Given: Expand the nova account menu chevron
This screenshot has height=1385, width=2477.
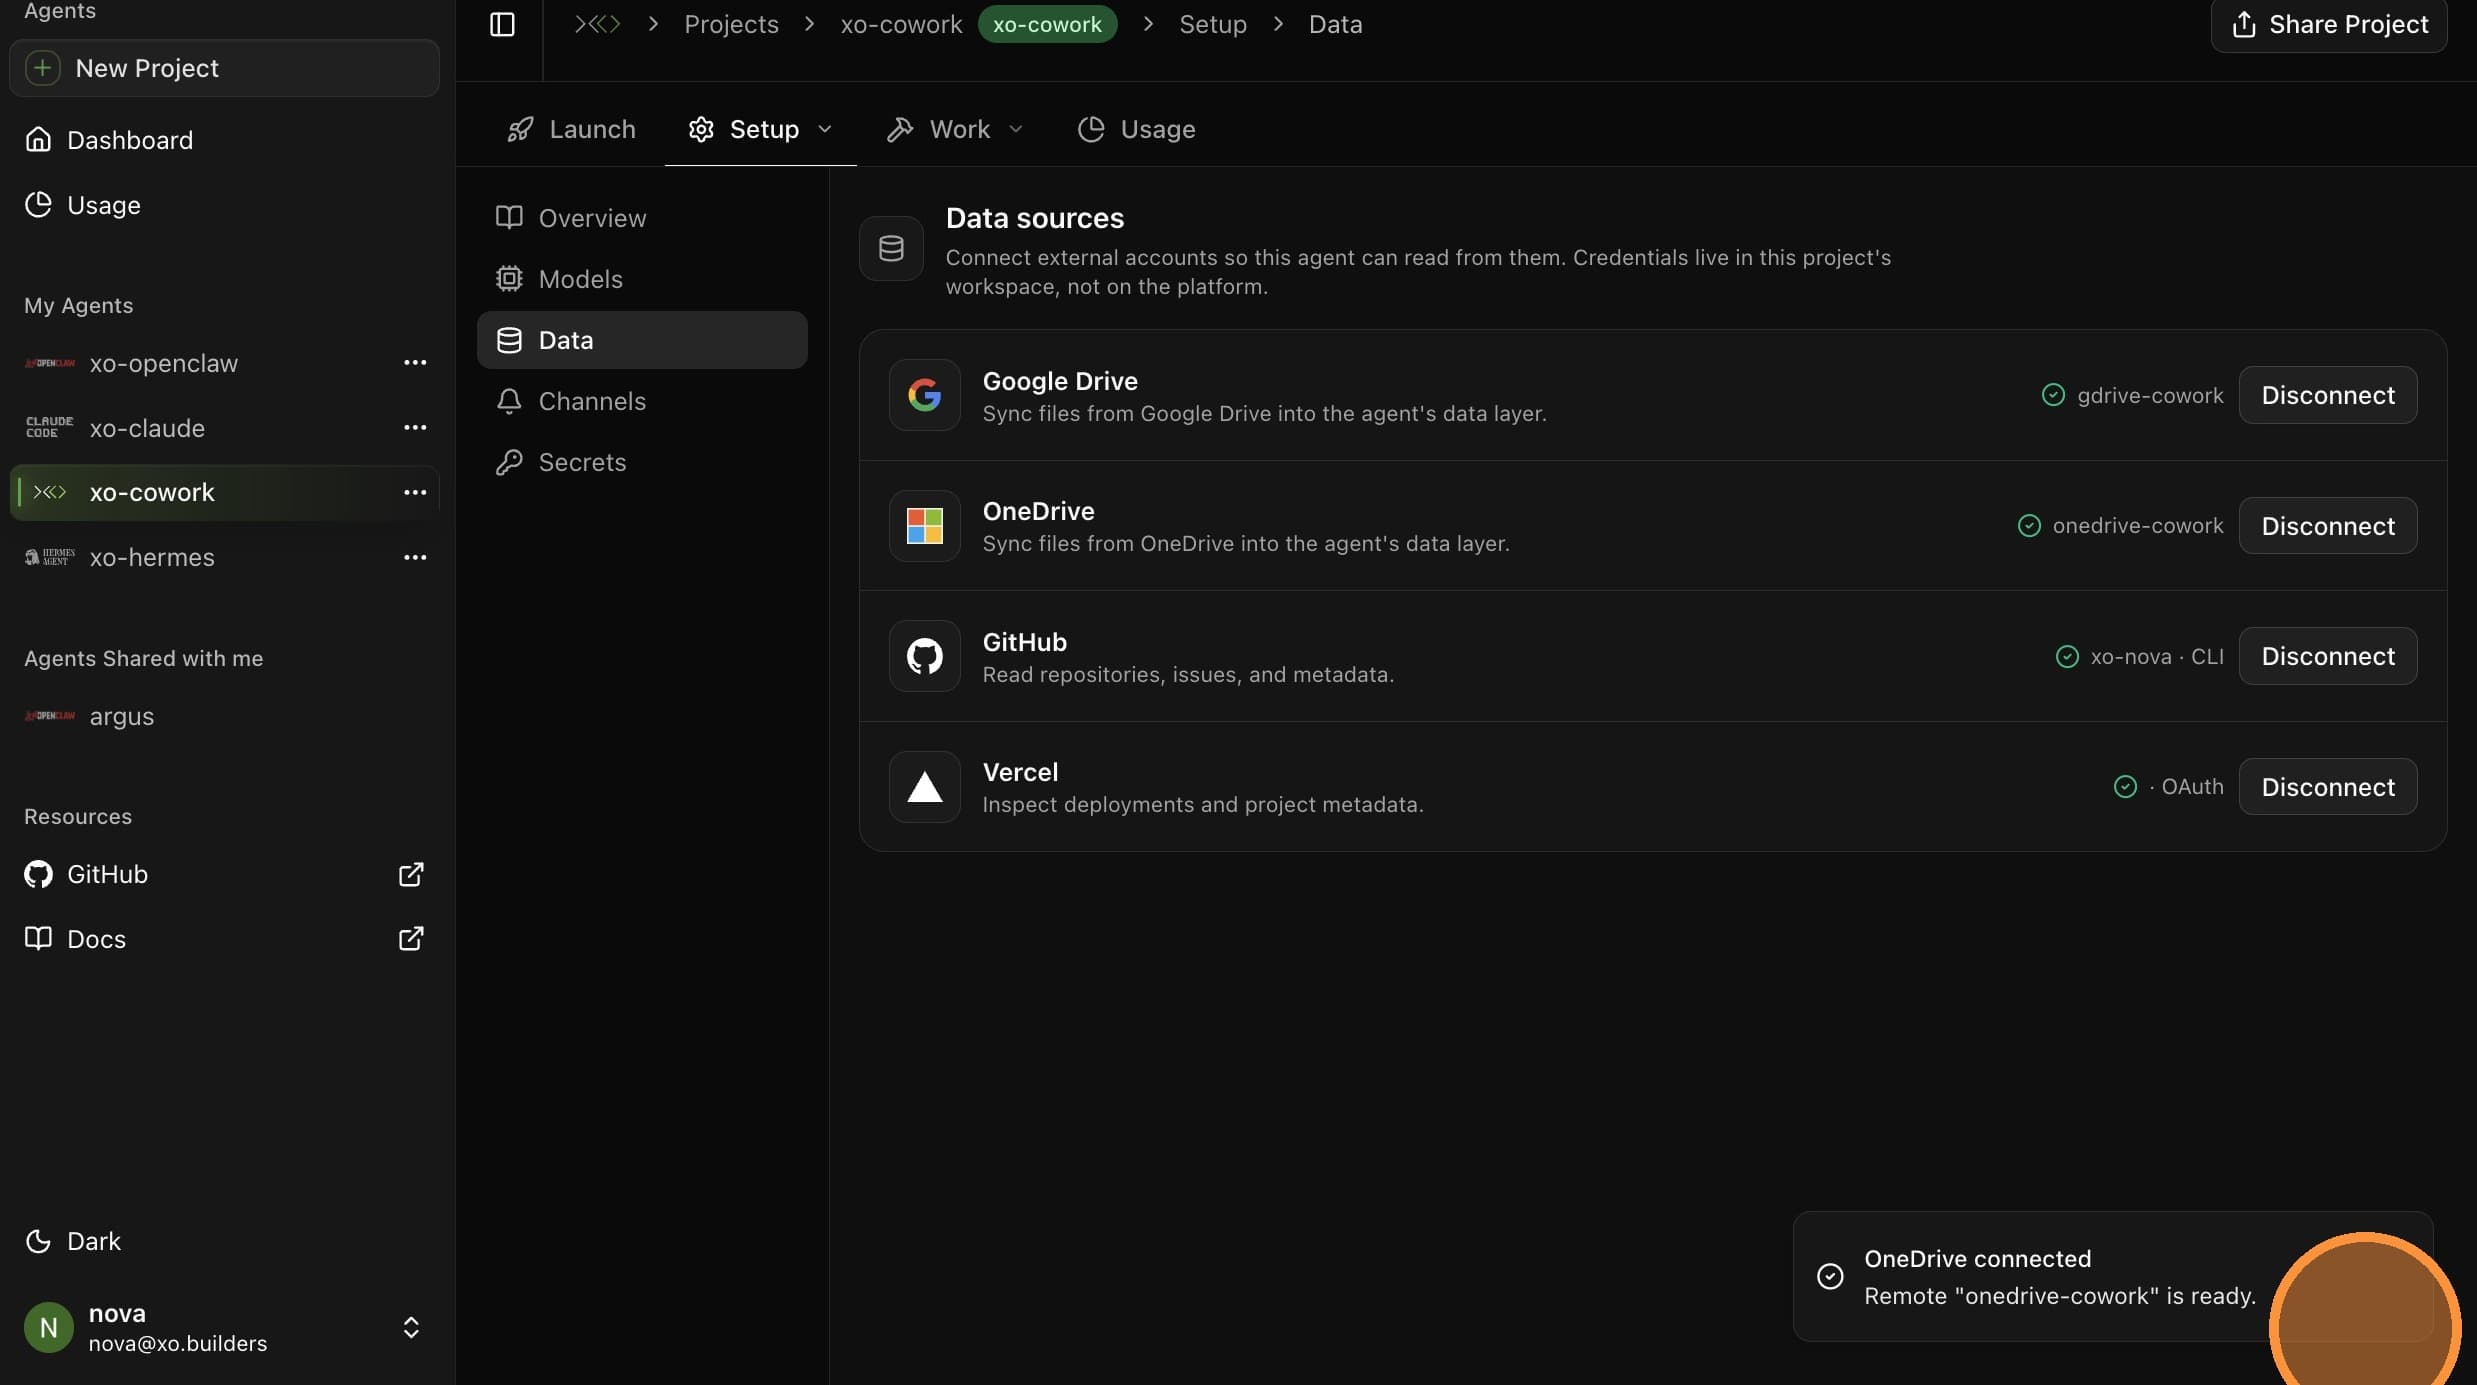Looking at the screenshot, I should click(x=411, y=1327).
